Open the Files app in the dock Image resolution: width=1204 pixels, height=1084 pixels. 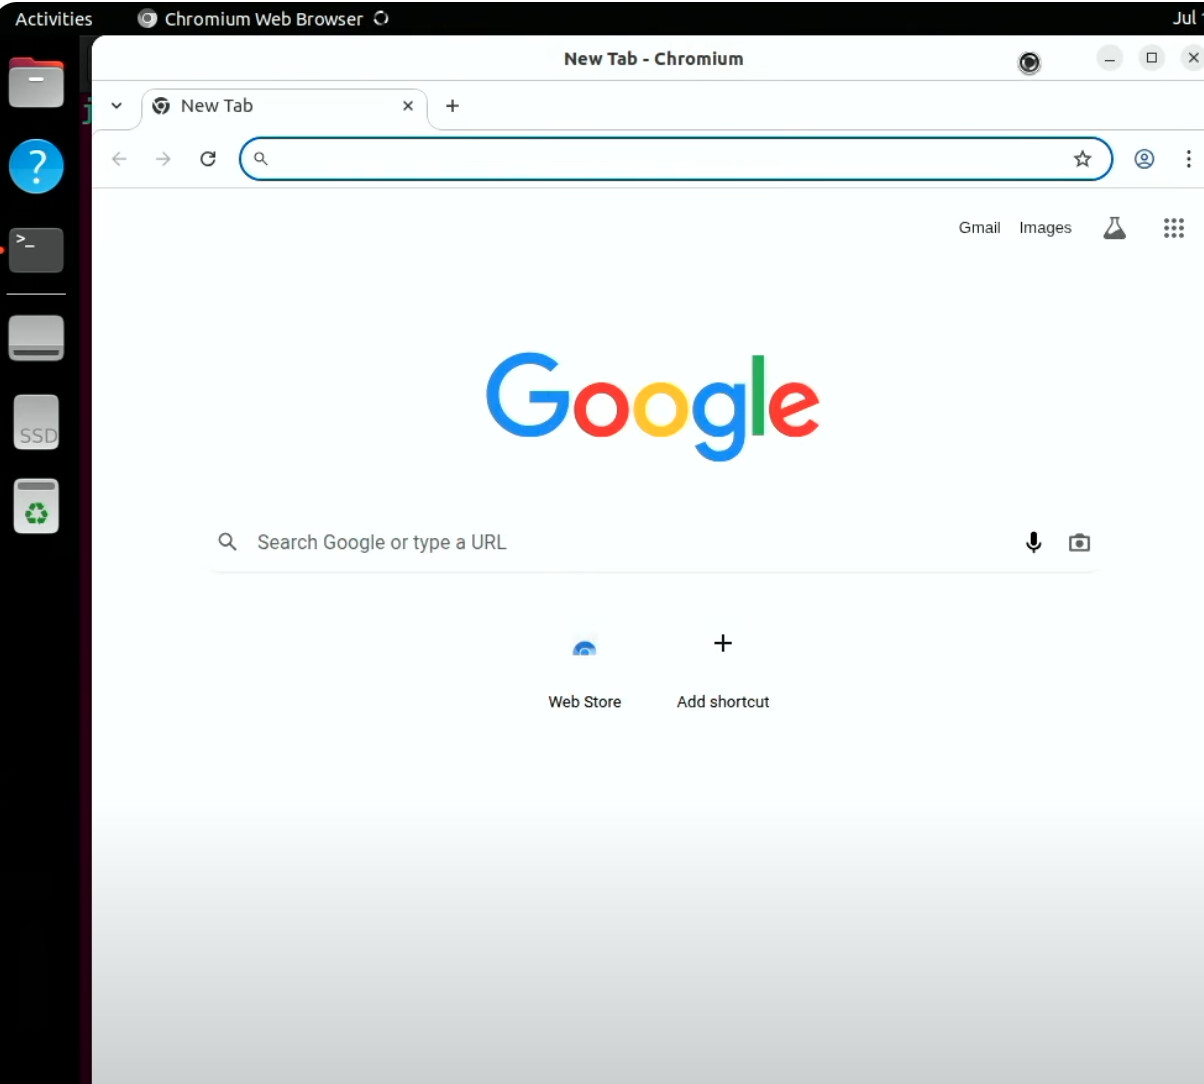point(37,83)
